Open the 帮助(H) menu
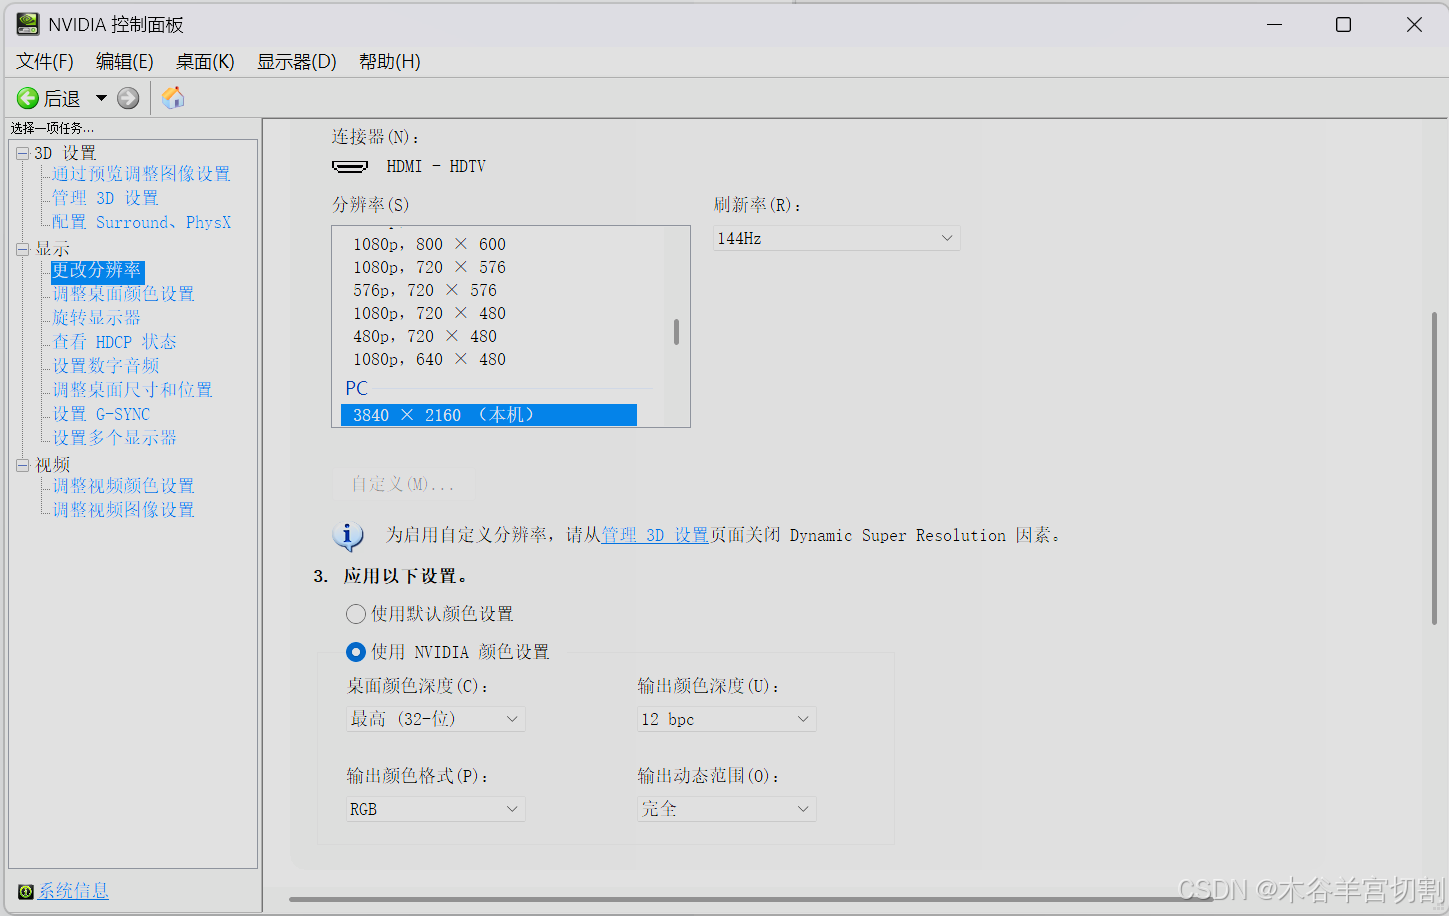 coord(390,61)
